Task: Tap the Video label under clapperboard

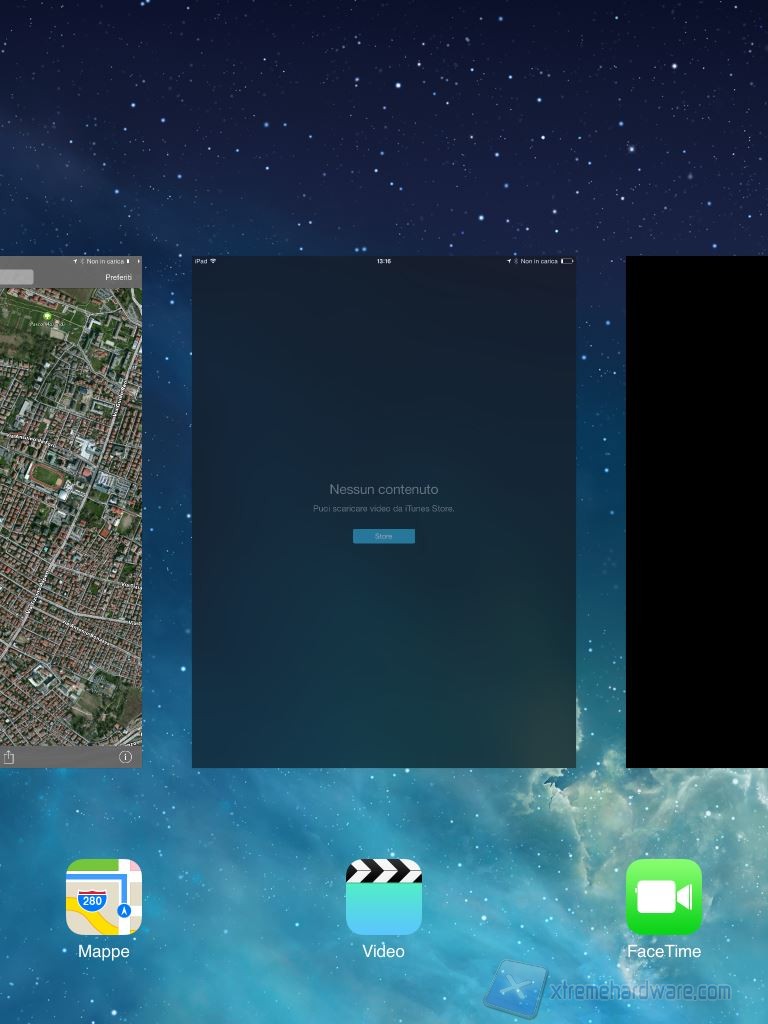Action: coord(384,951)
